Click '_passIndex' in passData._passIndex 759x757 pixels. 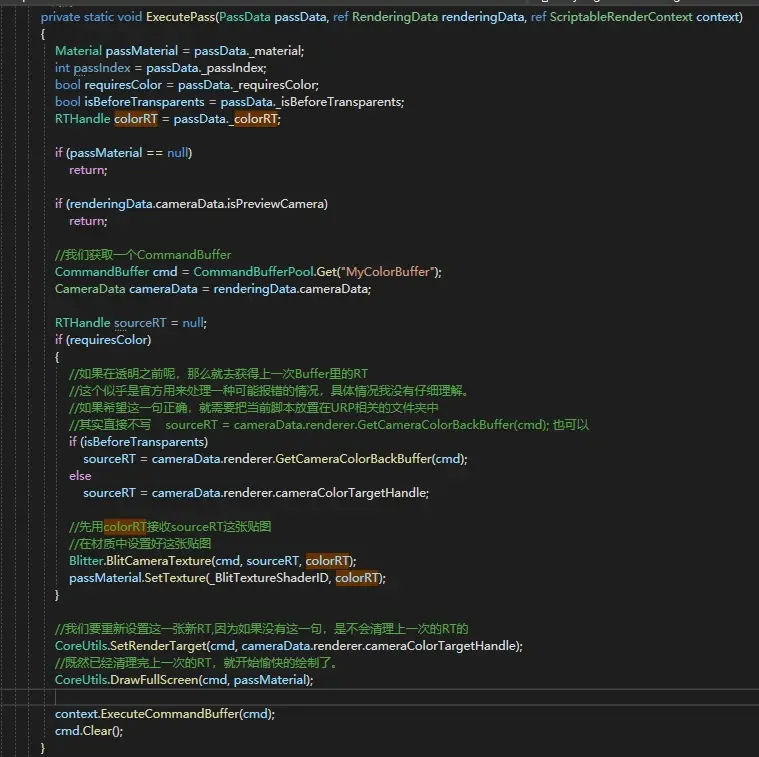pos(233,68)
